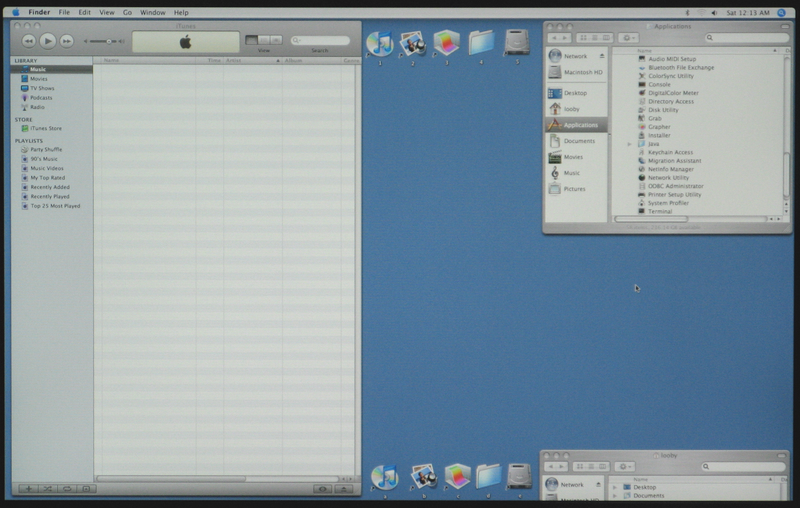Select the Recently Played playlist

(x=52, y=196)
